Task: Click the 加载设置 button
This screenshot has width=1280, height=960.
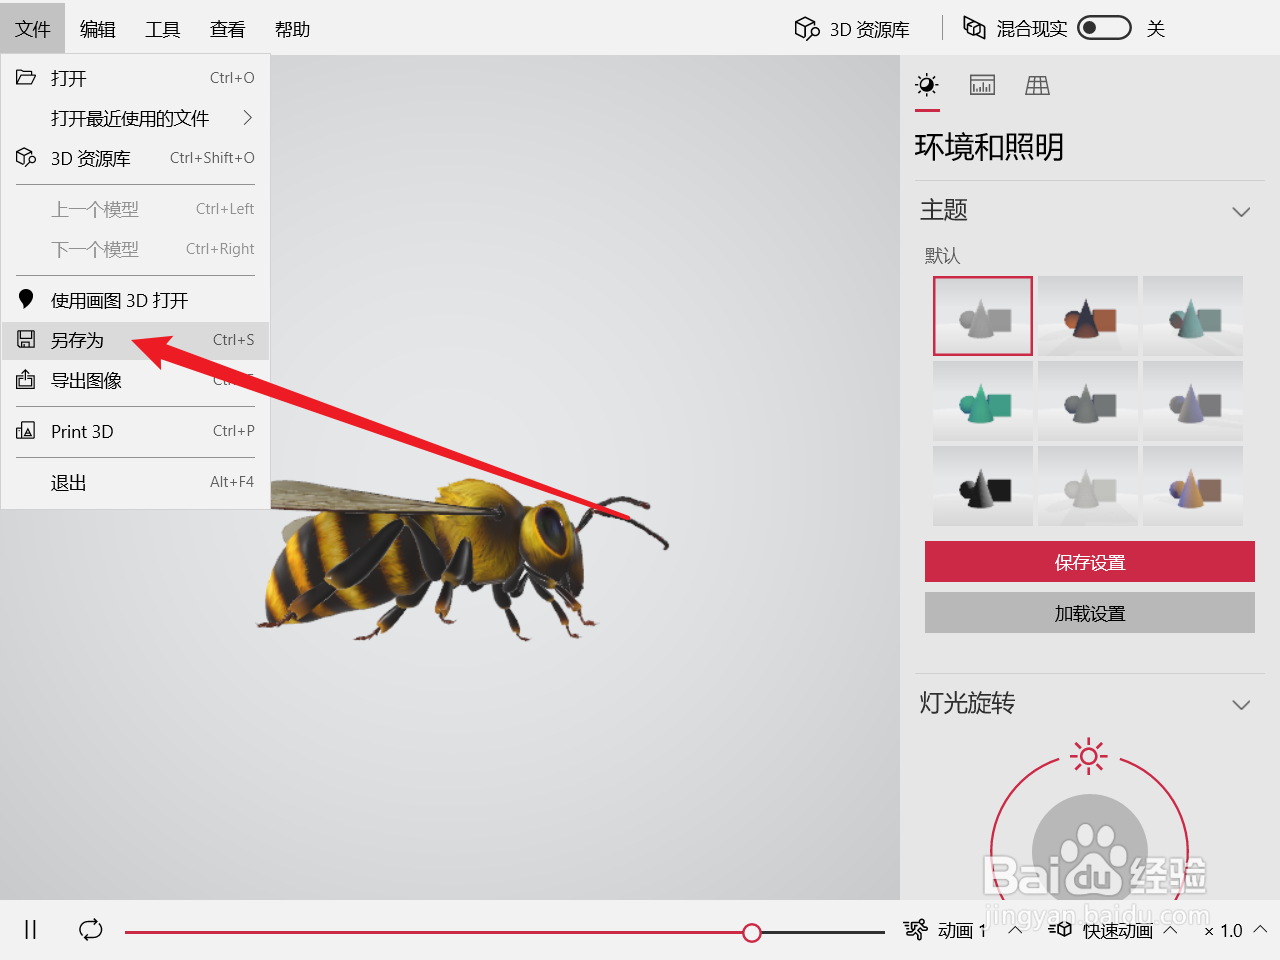Action: (1089, 612)
